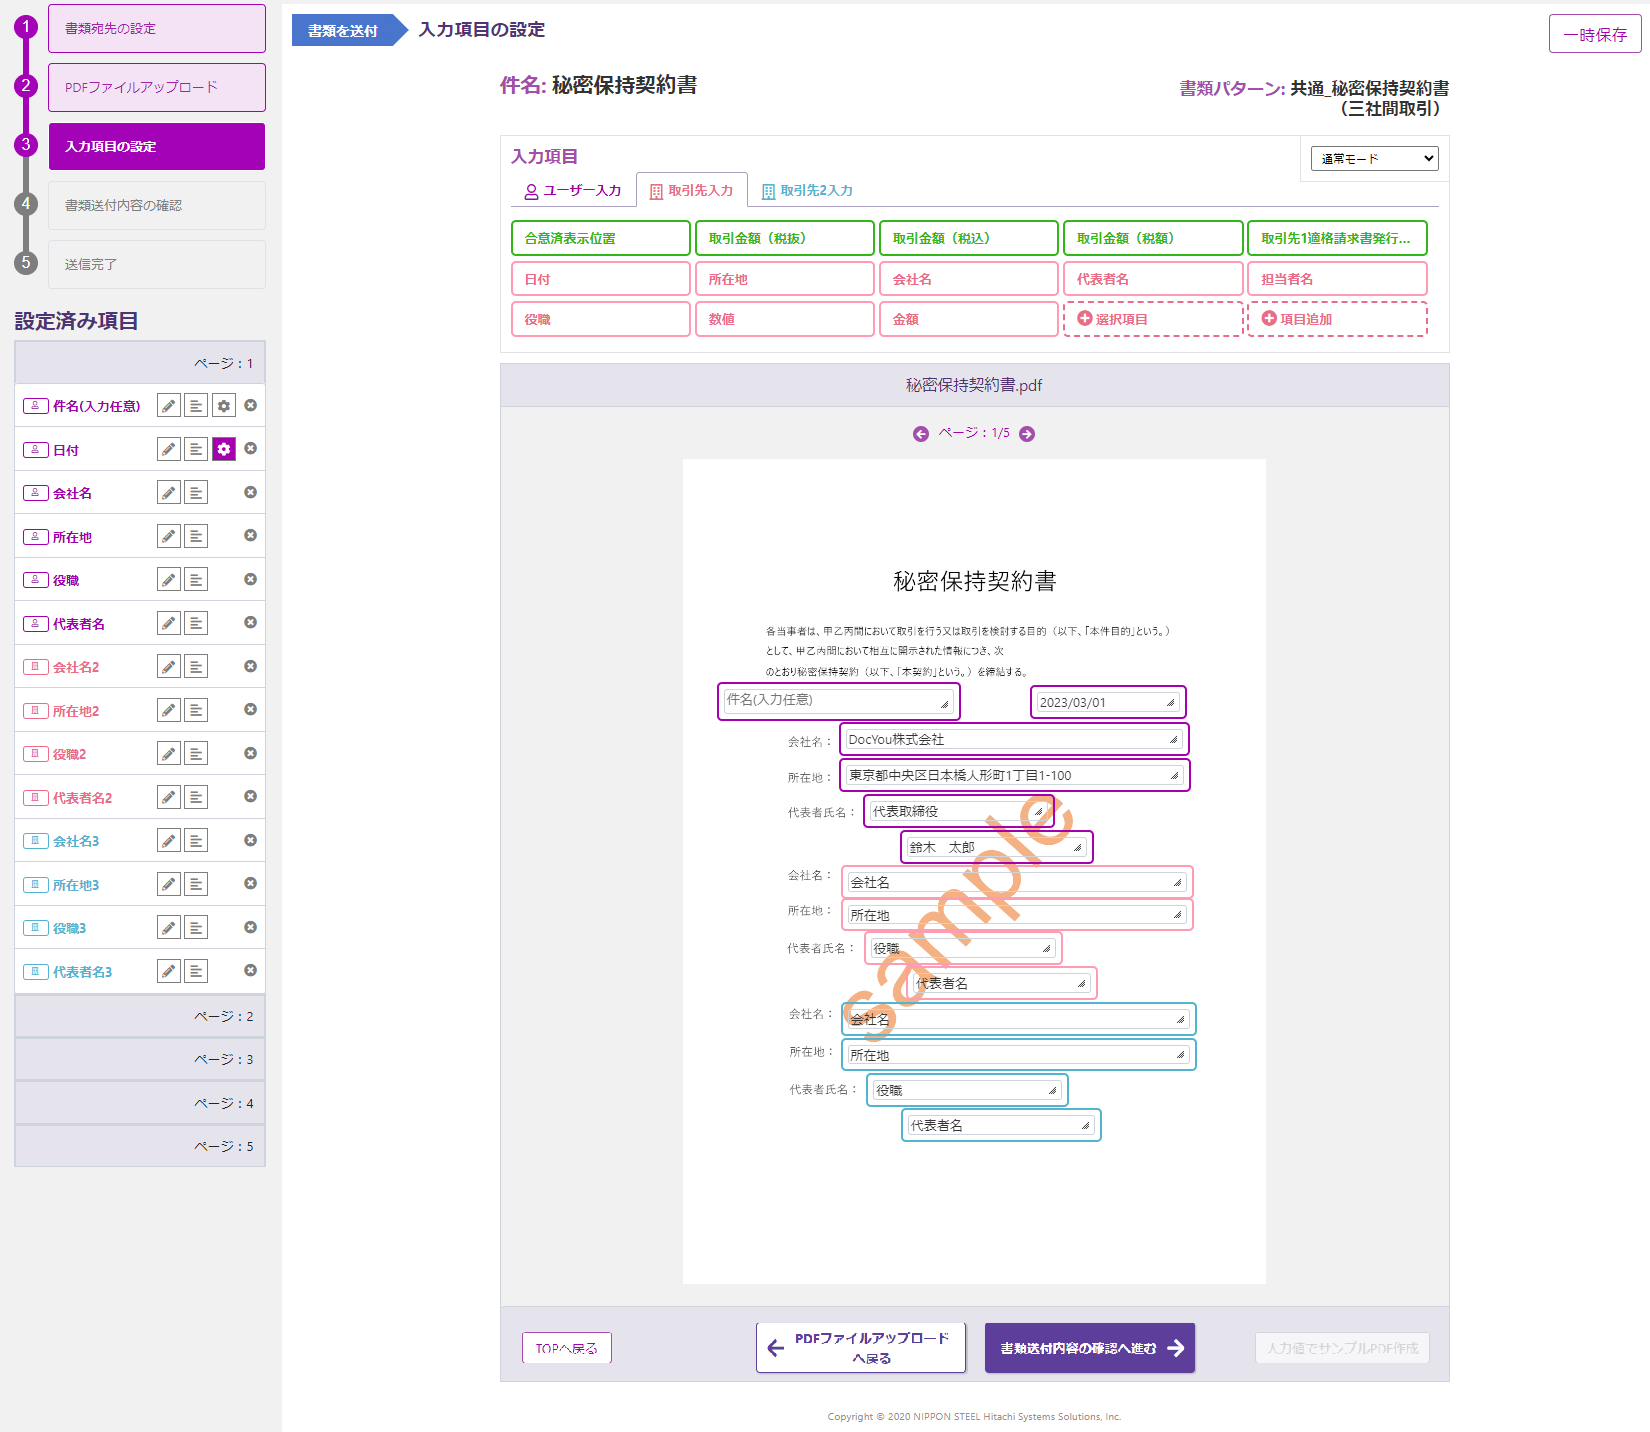
Task: Switch to the 取引先2入力 tab
Action: (x=807, y=190)
